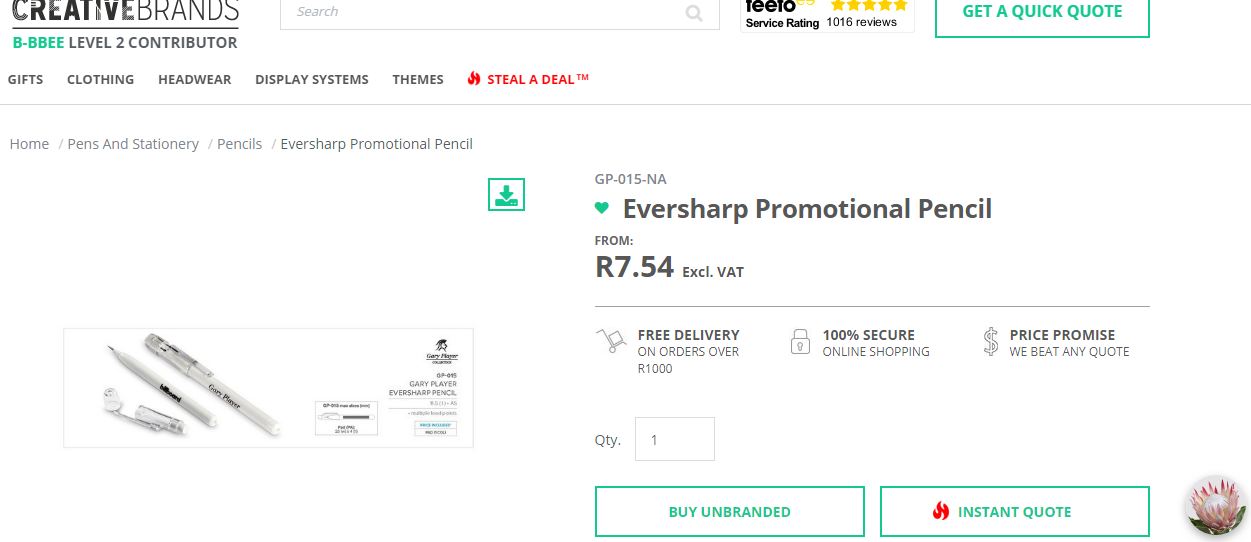Toggle the wishlist heart icon

[602, 209]
